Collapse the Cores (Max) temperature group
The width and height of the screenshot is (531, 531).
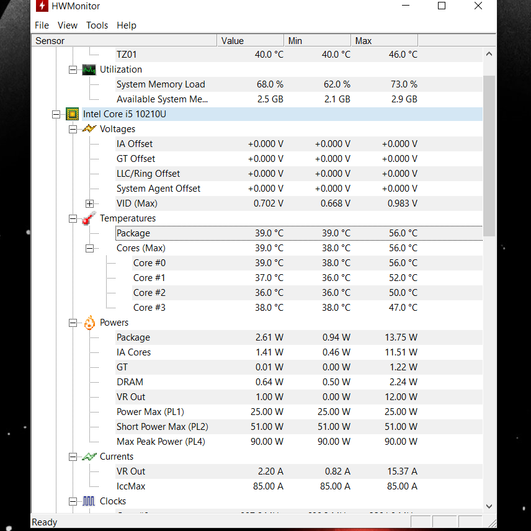click(x=89, y=248)
